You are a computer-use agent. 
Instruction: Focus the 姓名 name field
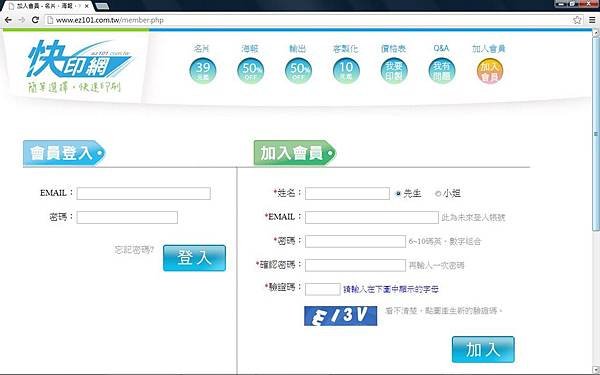tap(347, 193)
